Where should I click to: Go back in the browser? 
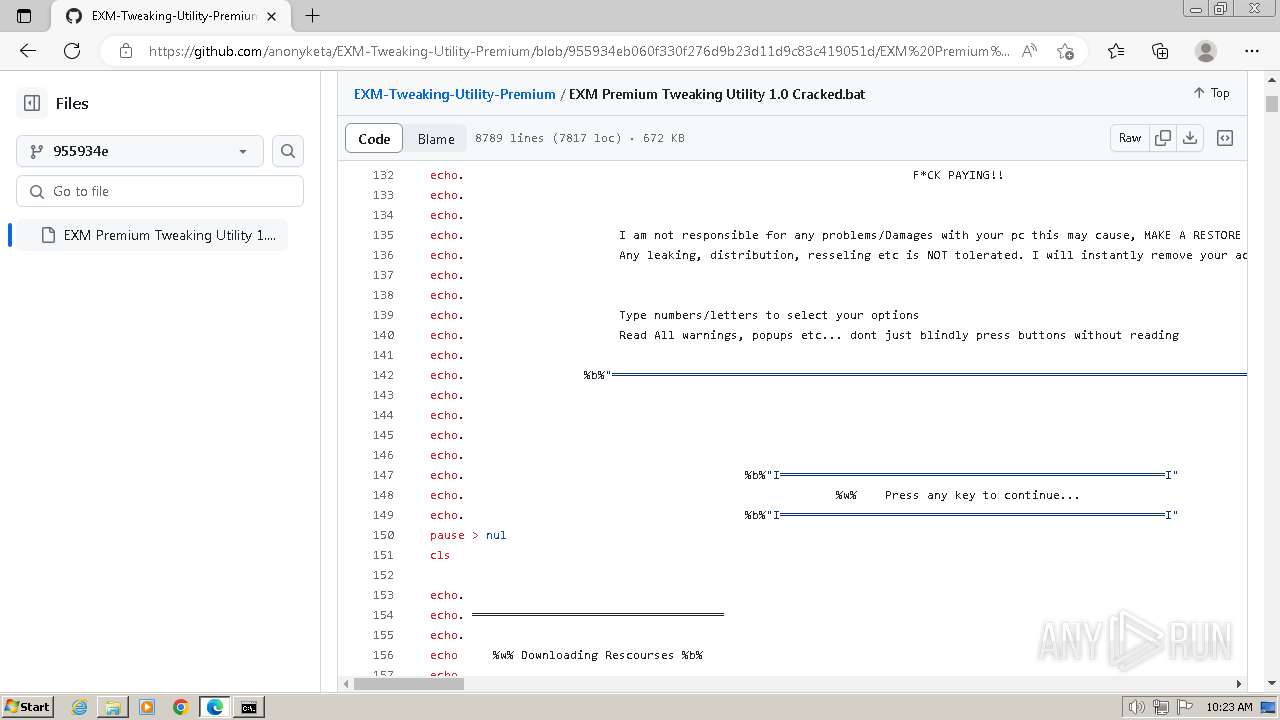pyautogui.click(x=28, y=51)
